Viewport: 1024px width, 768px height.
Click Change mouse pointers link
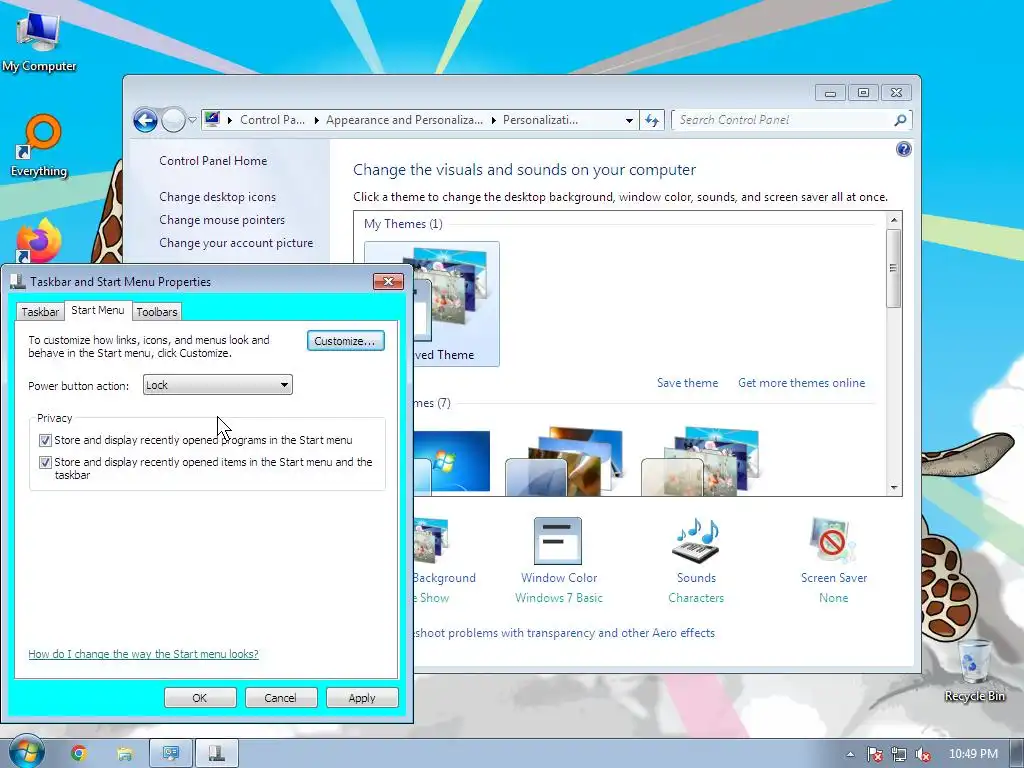(222, 219)
